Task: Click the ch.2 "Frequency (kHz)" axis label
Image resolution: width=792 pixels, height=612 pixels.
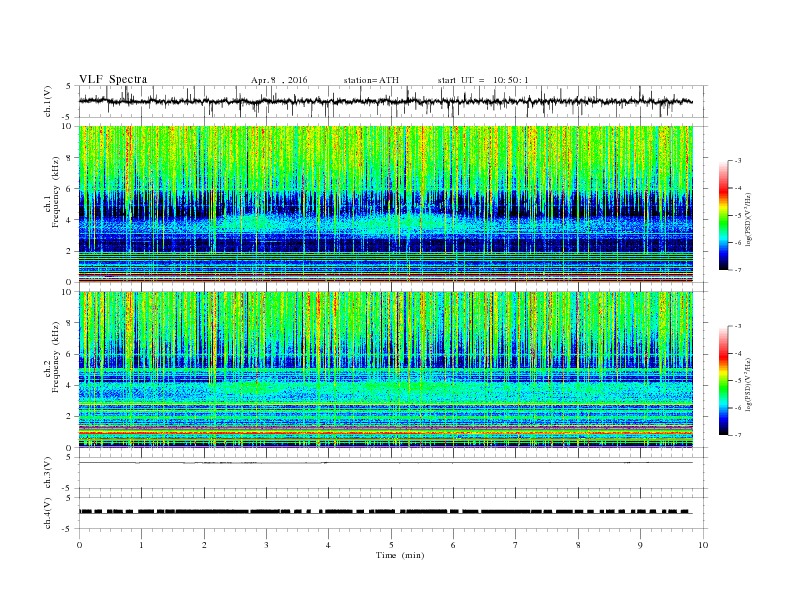Action: (56, 356)
